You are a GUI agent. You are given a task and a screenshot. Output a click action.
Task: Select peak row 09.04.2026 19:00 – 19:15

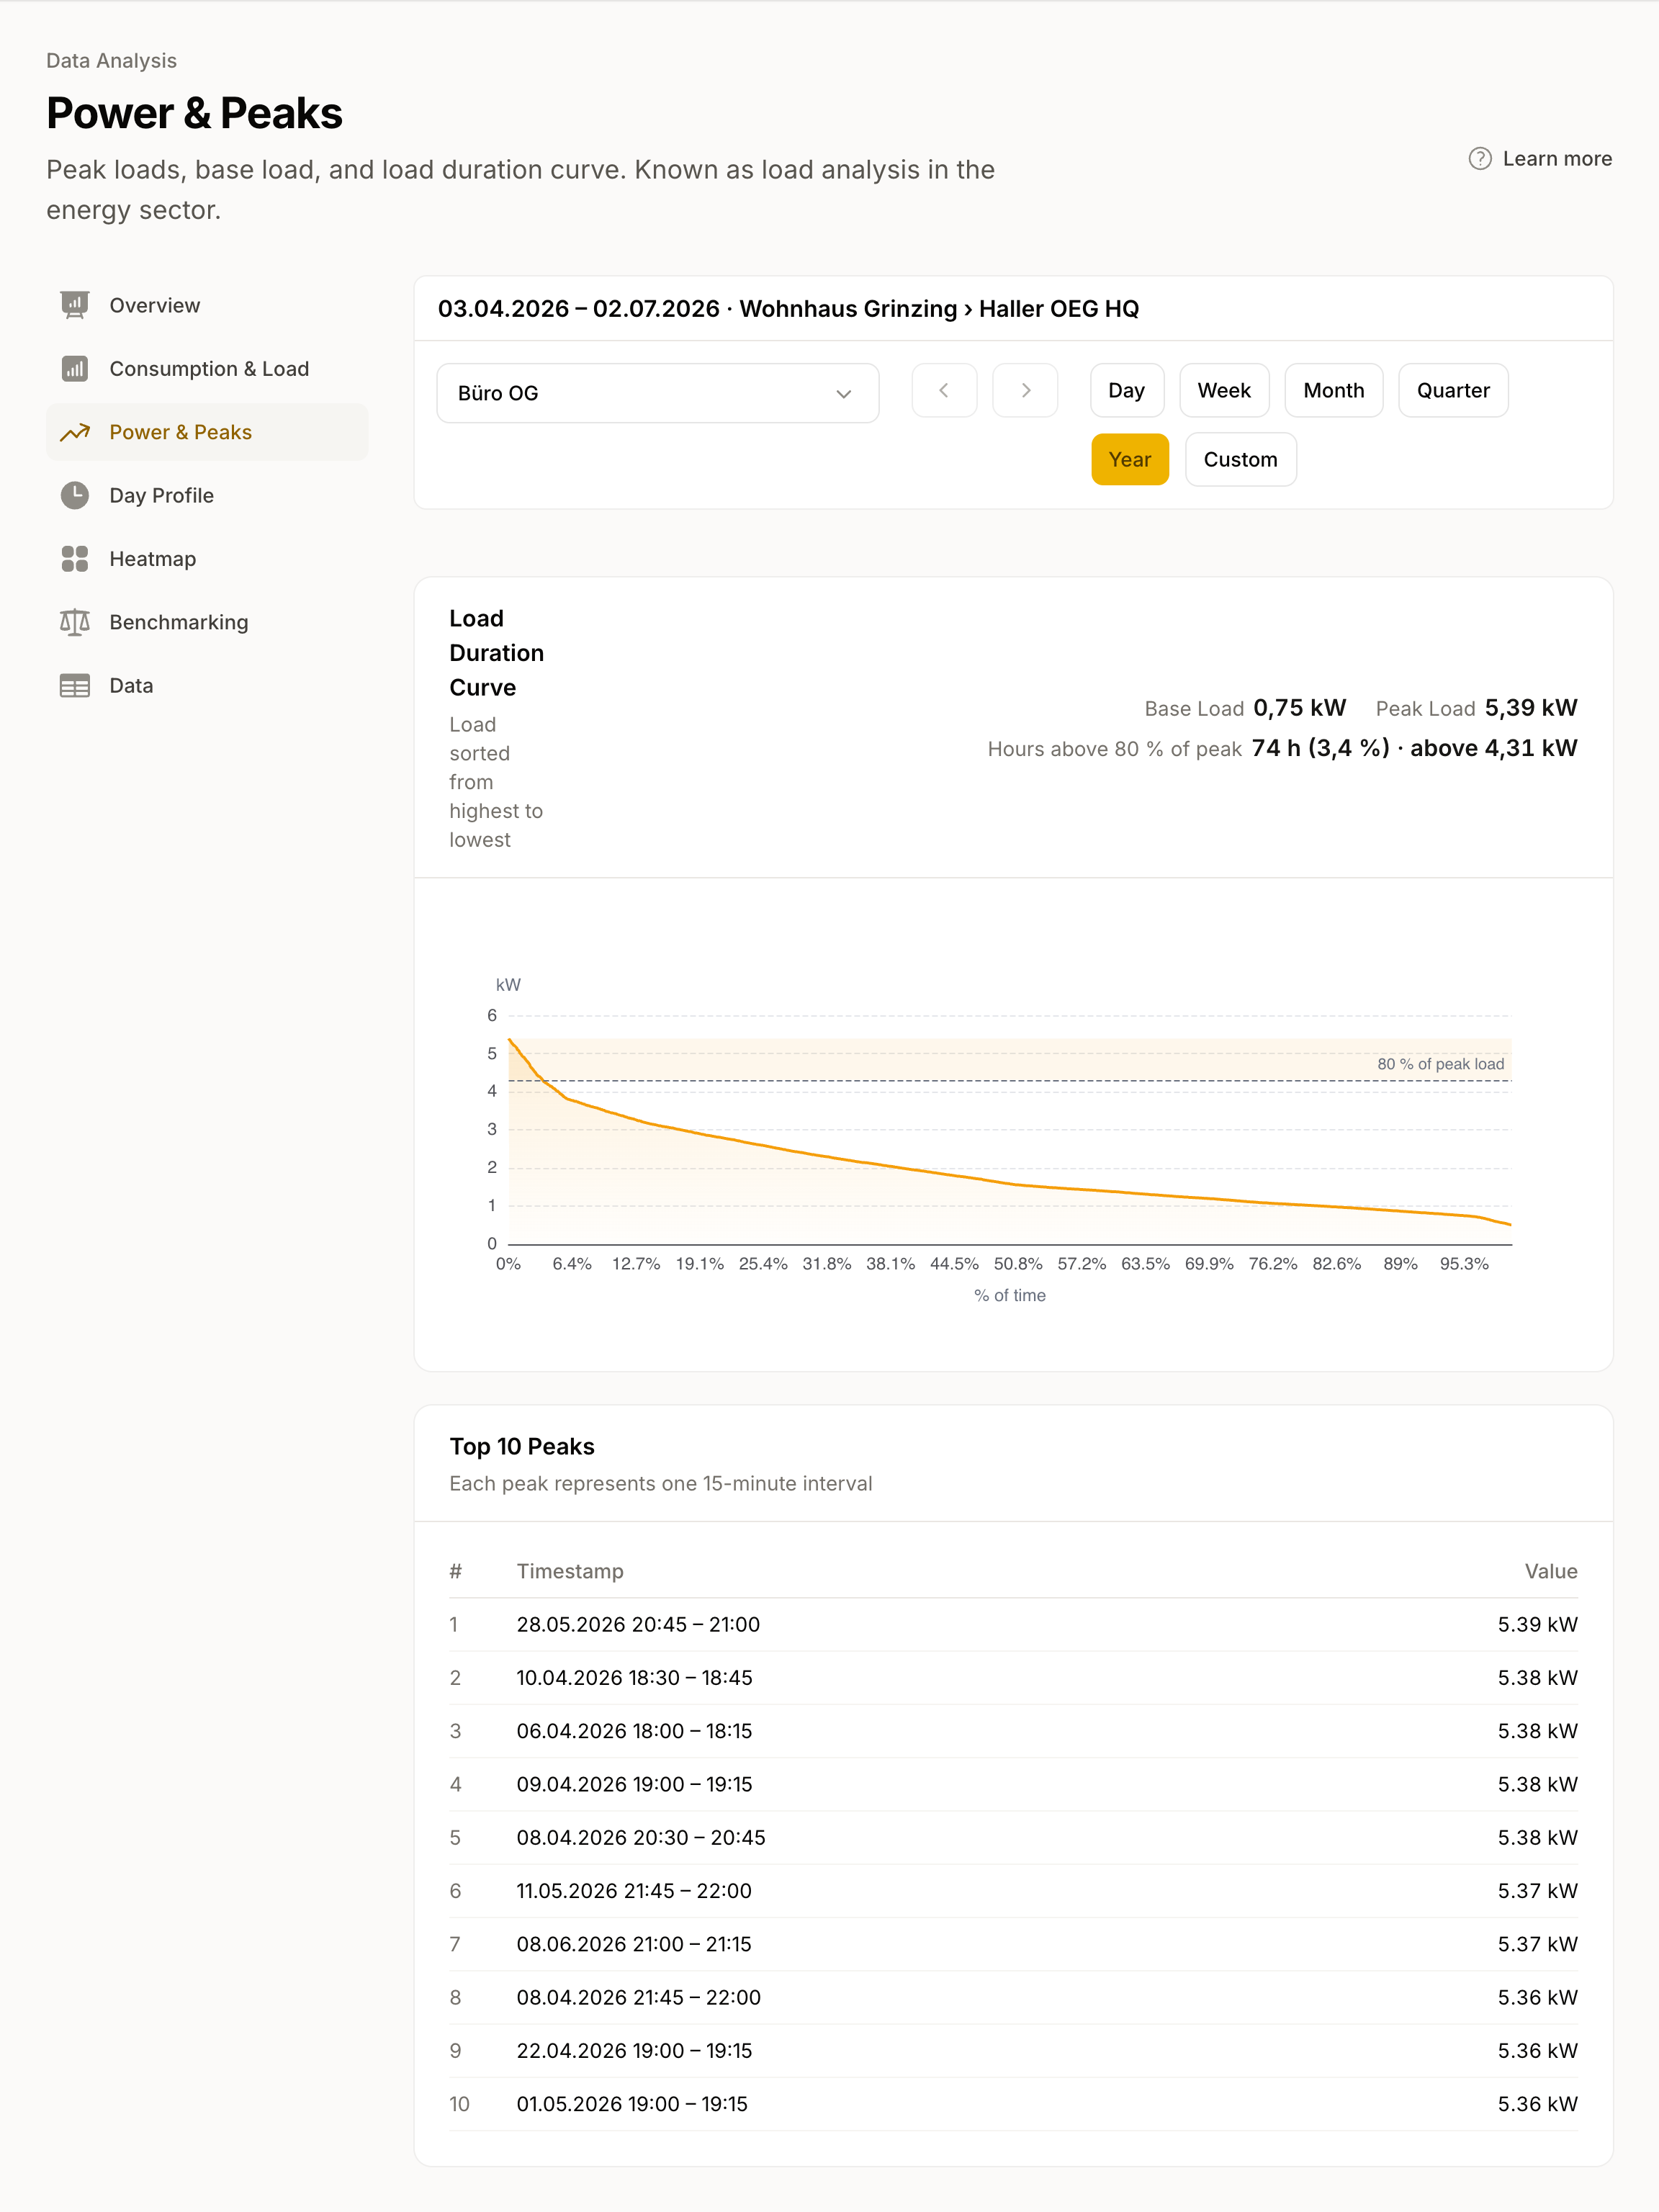[1013, 1784]
